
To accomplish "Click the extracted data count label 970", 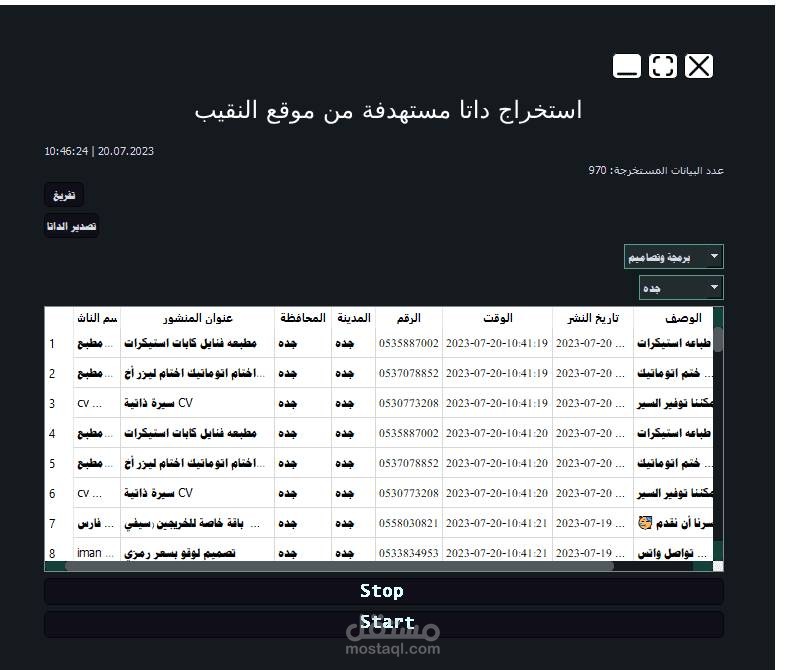I will [x=656, y=170].
